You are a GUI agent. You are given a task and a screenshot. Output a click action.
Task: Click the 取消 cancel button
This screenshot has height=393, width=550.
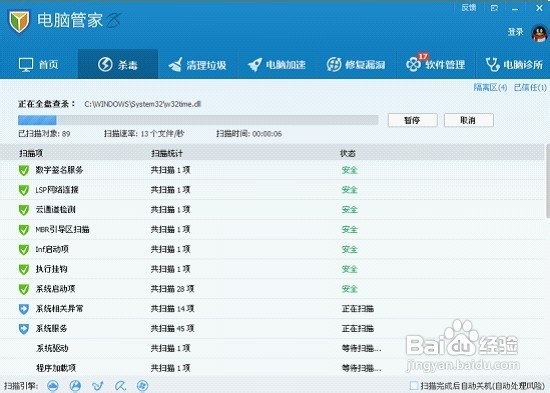469,120
